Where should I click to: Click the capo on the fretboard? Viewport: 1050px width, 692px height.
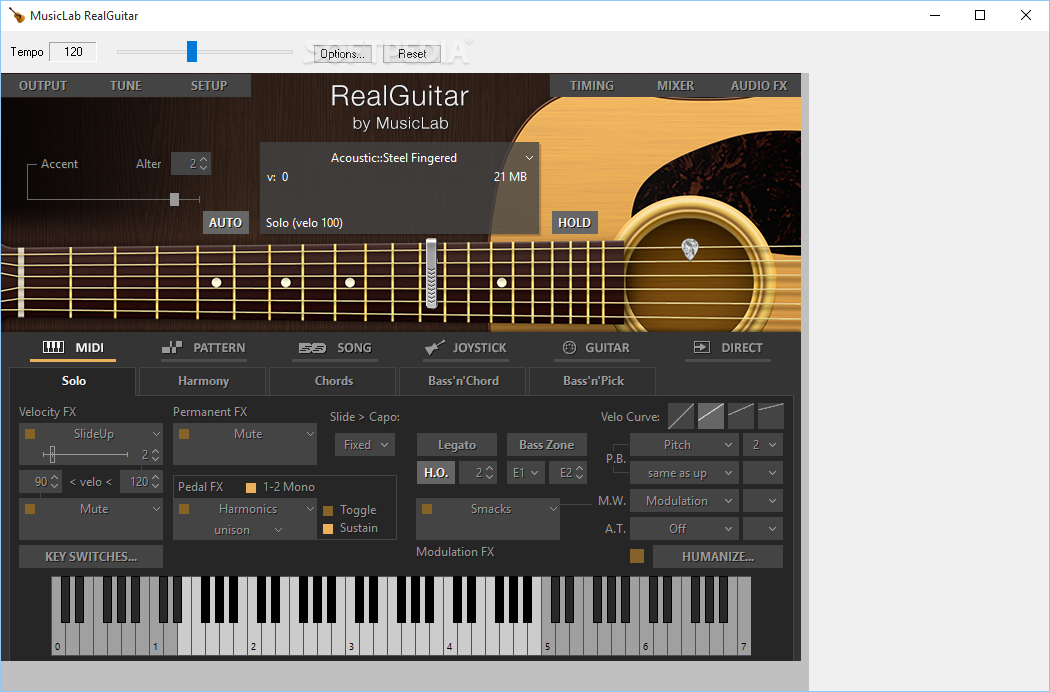(x=431, y=273)
